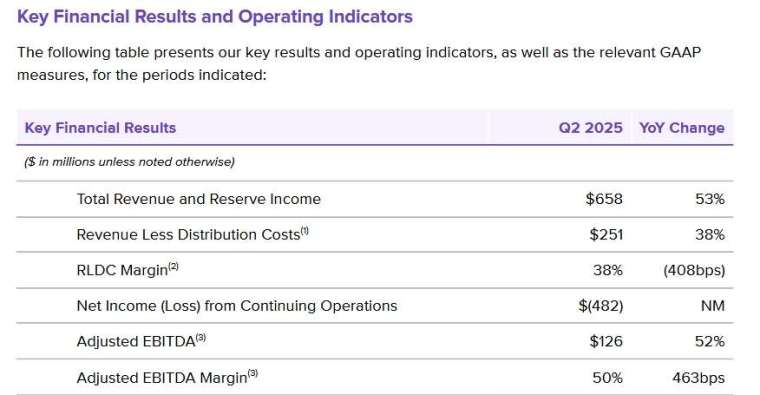Screen dimensions: 760x395
Task: Click Total Revenue and Reserve Income label
Action: 199,199
